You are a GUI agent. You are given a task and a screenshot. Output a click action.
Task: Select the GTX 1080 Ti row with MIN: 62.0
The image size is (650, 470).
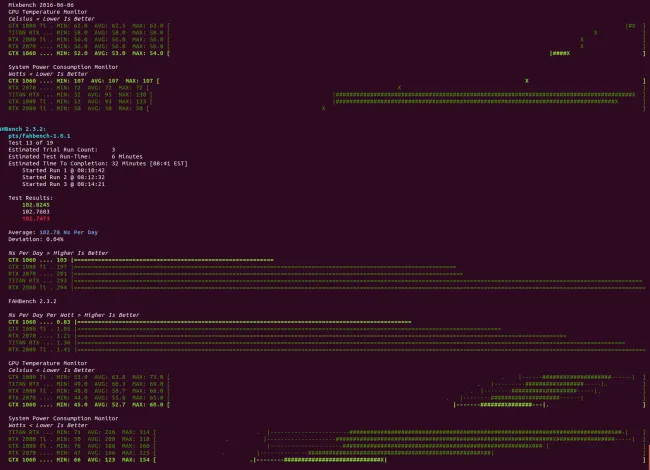point(327,26)
